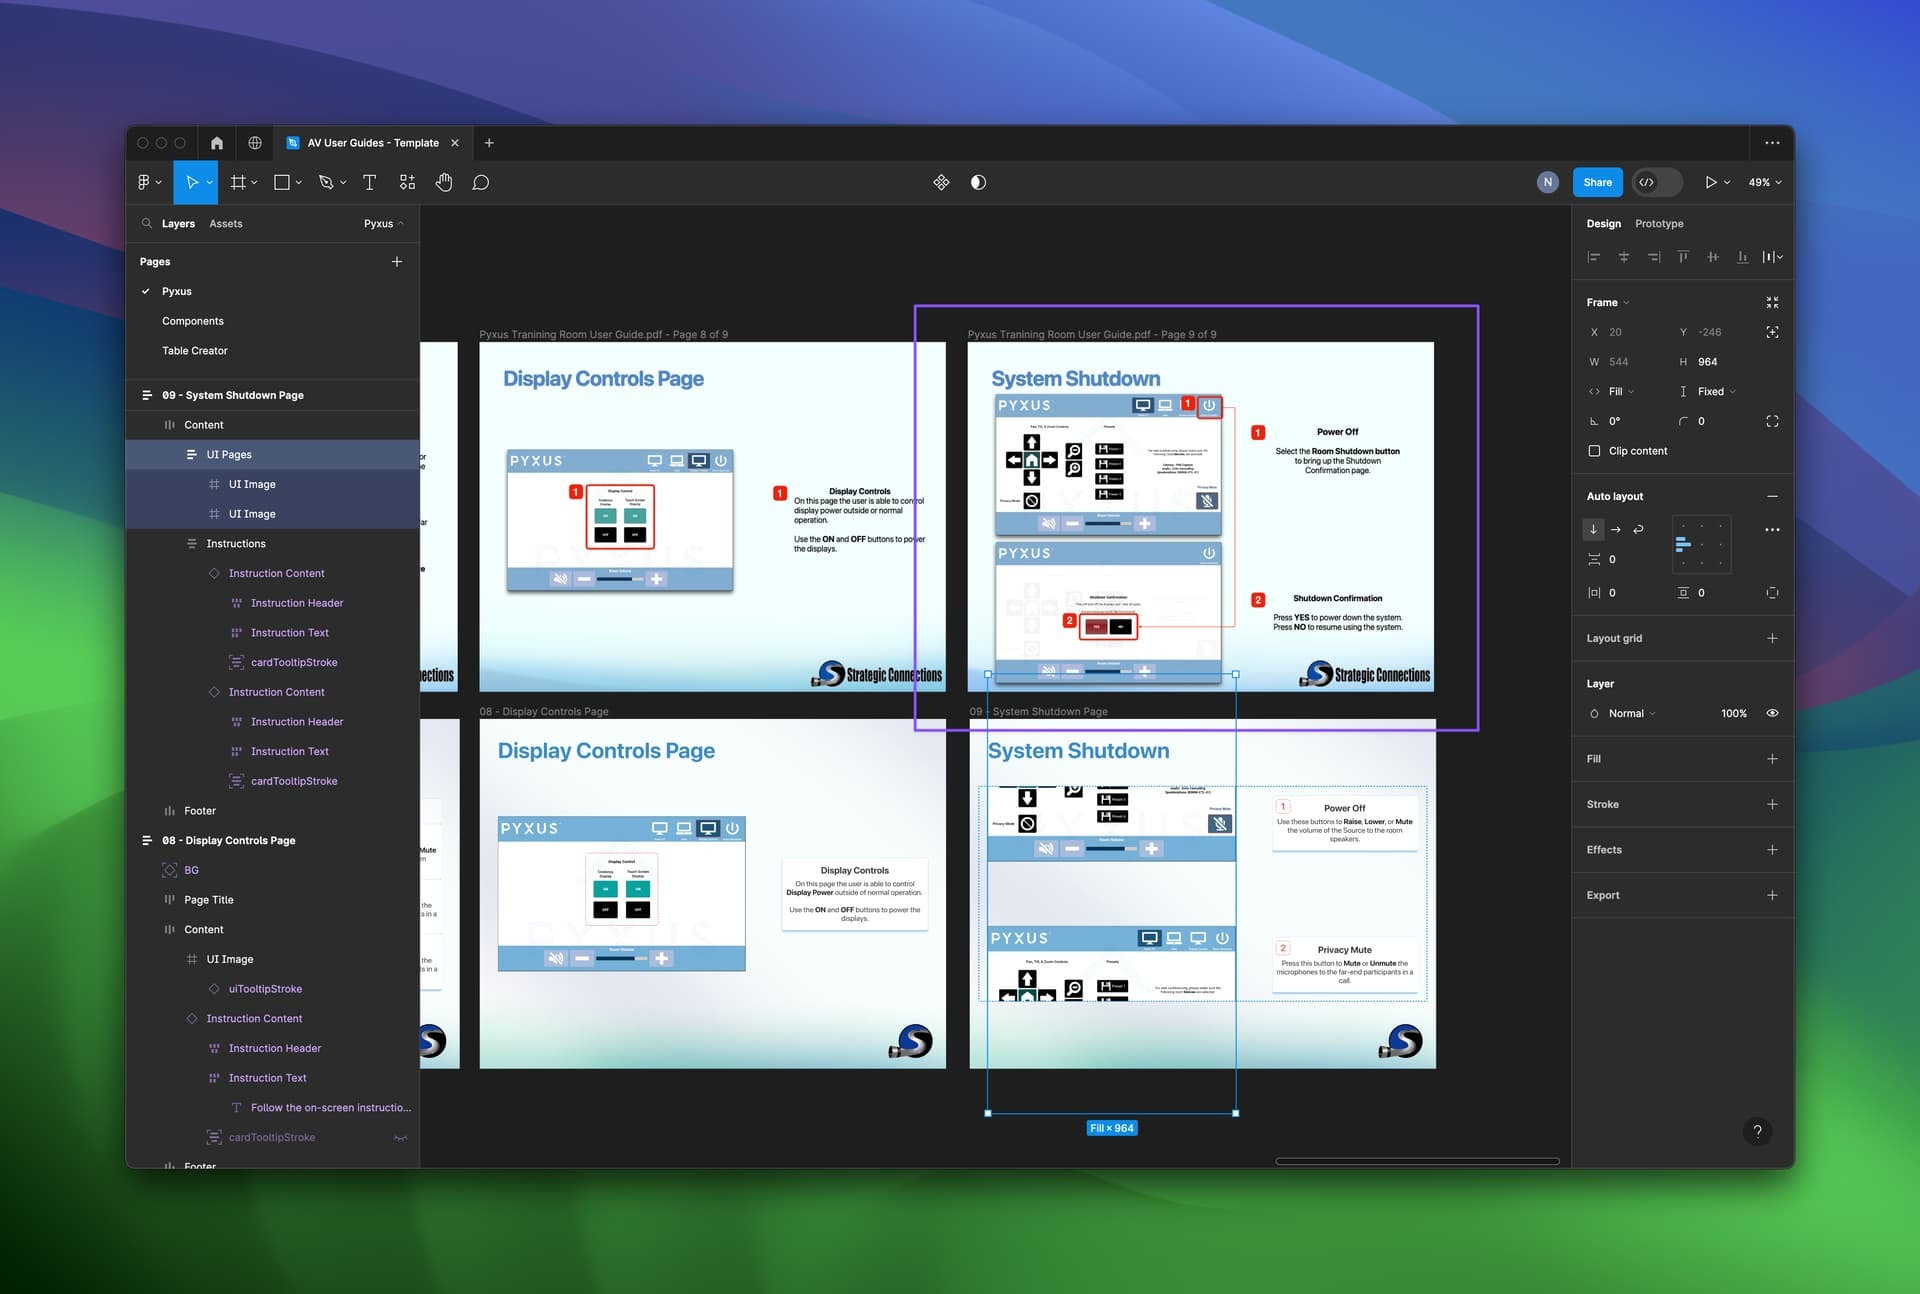Add a Stroke with plus button
The image size is (1920, 1294).
[x=1772, y=804]
